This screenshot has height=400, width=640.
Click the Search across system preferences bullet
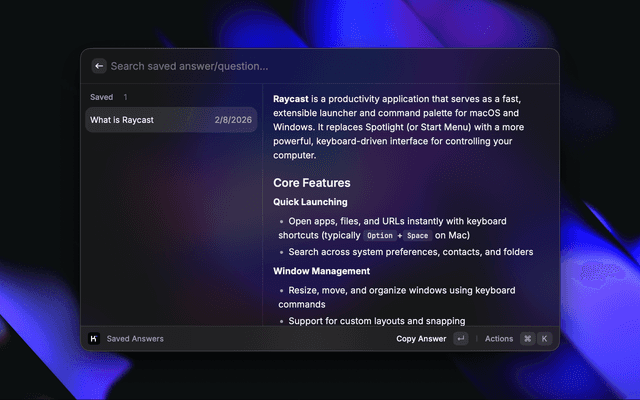coord(410,252)
